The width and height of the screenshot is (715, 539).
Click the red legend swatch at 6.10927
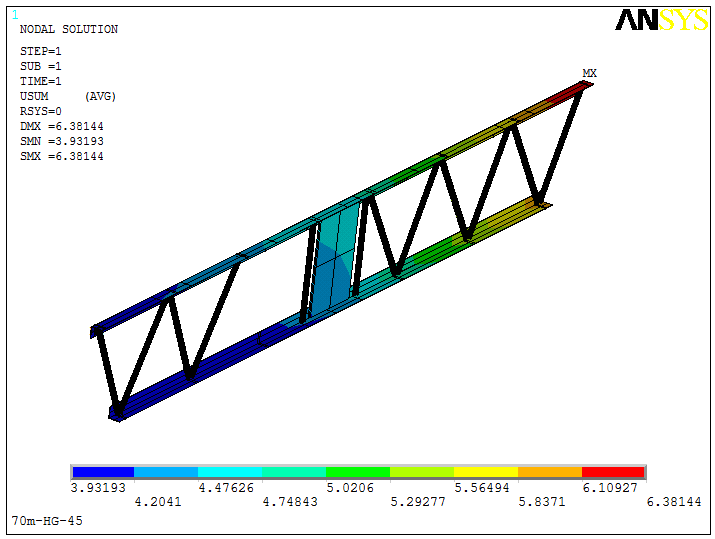click(x=613, y=472)
